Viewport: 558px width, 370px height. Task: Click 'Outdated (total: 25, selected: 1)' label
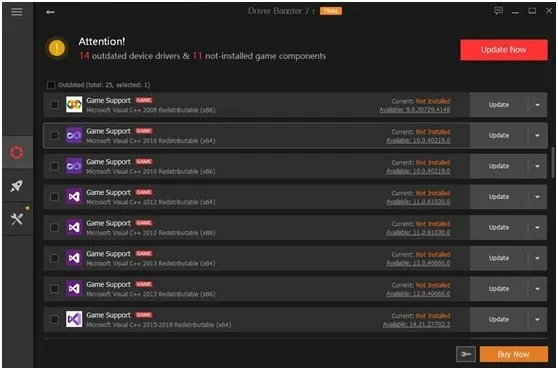tap(104, 85)
